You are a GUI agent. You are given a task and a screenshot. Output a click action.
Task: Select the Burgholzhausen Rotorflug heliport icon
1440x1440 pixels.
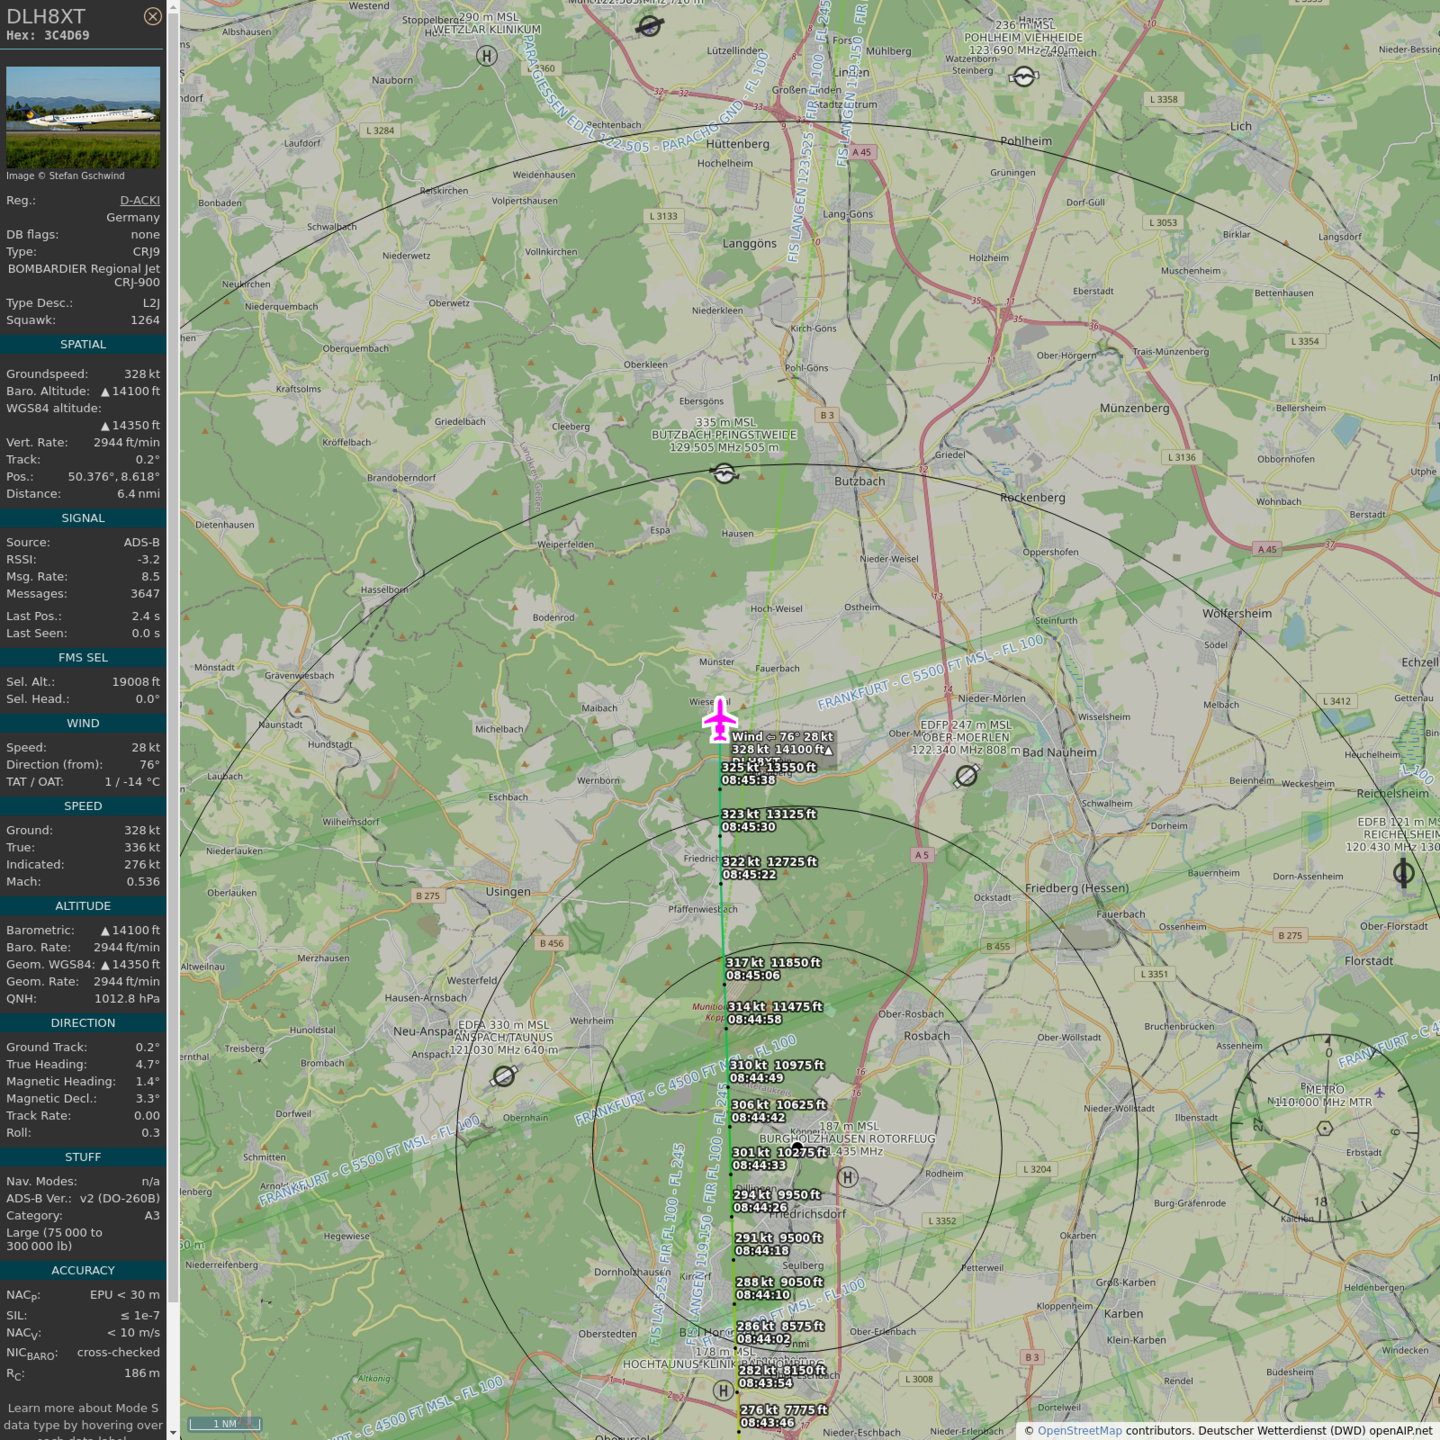[x=848, y=1177]
